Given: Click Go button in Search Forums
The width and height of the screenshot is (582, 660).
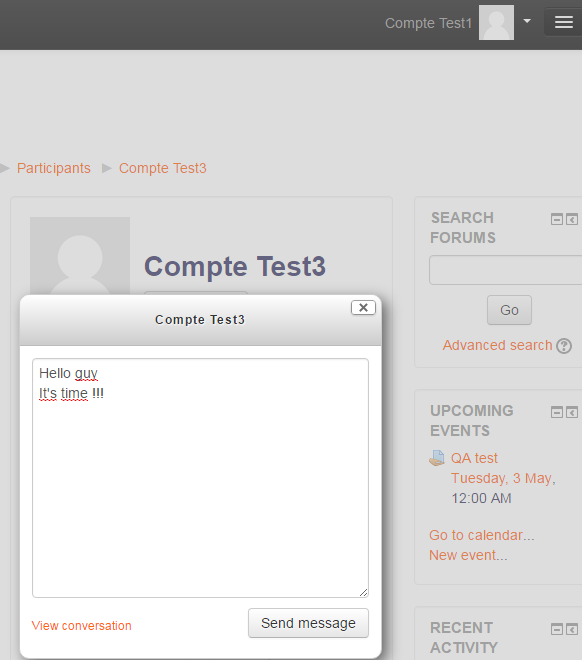Looking at the screenshot, I should tap(509, 310).
